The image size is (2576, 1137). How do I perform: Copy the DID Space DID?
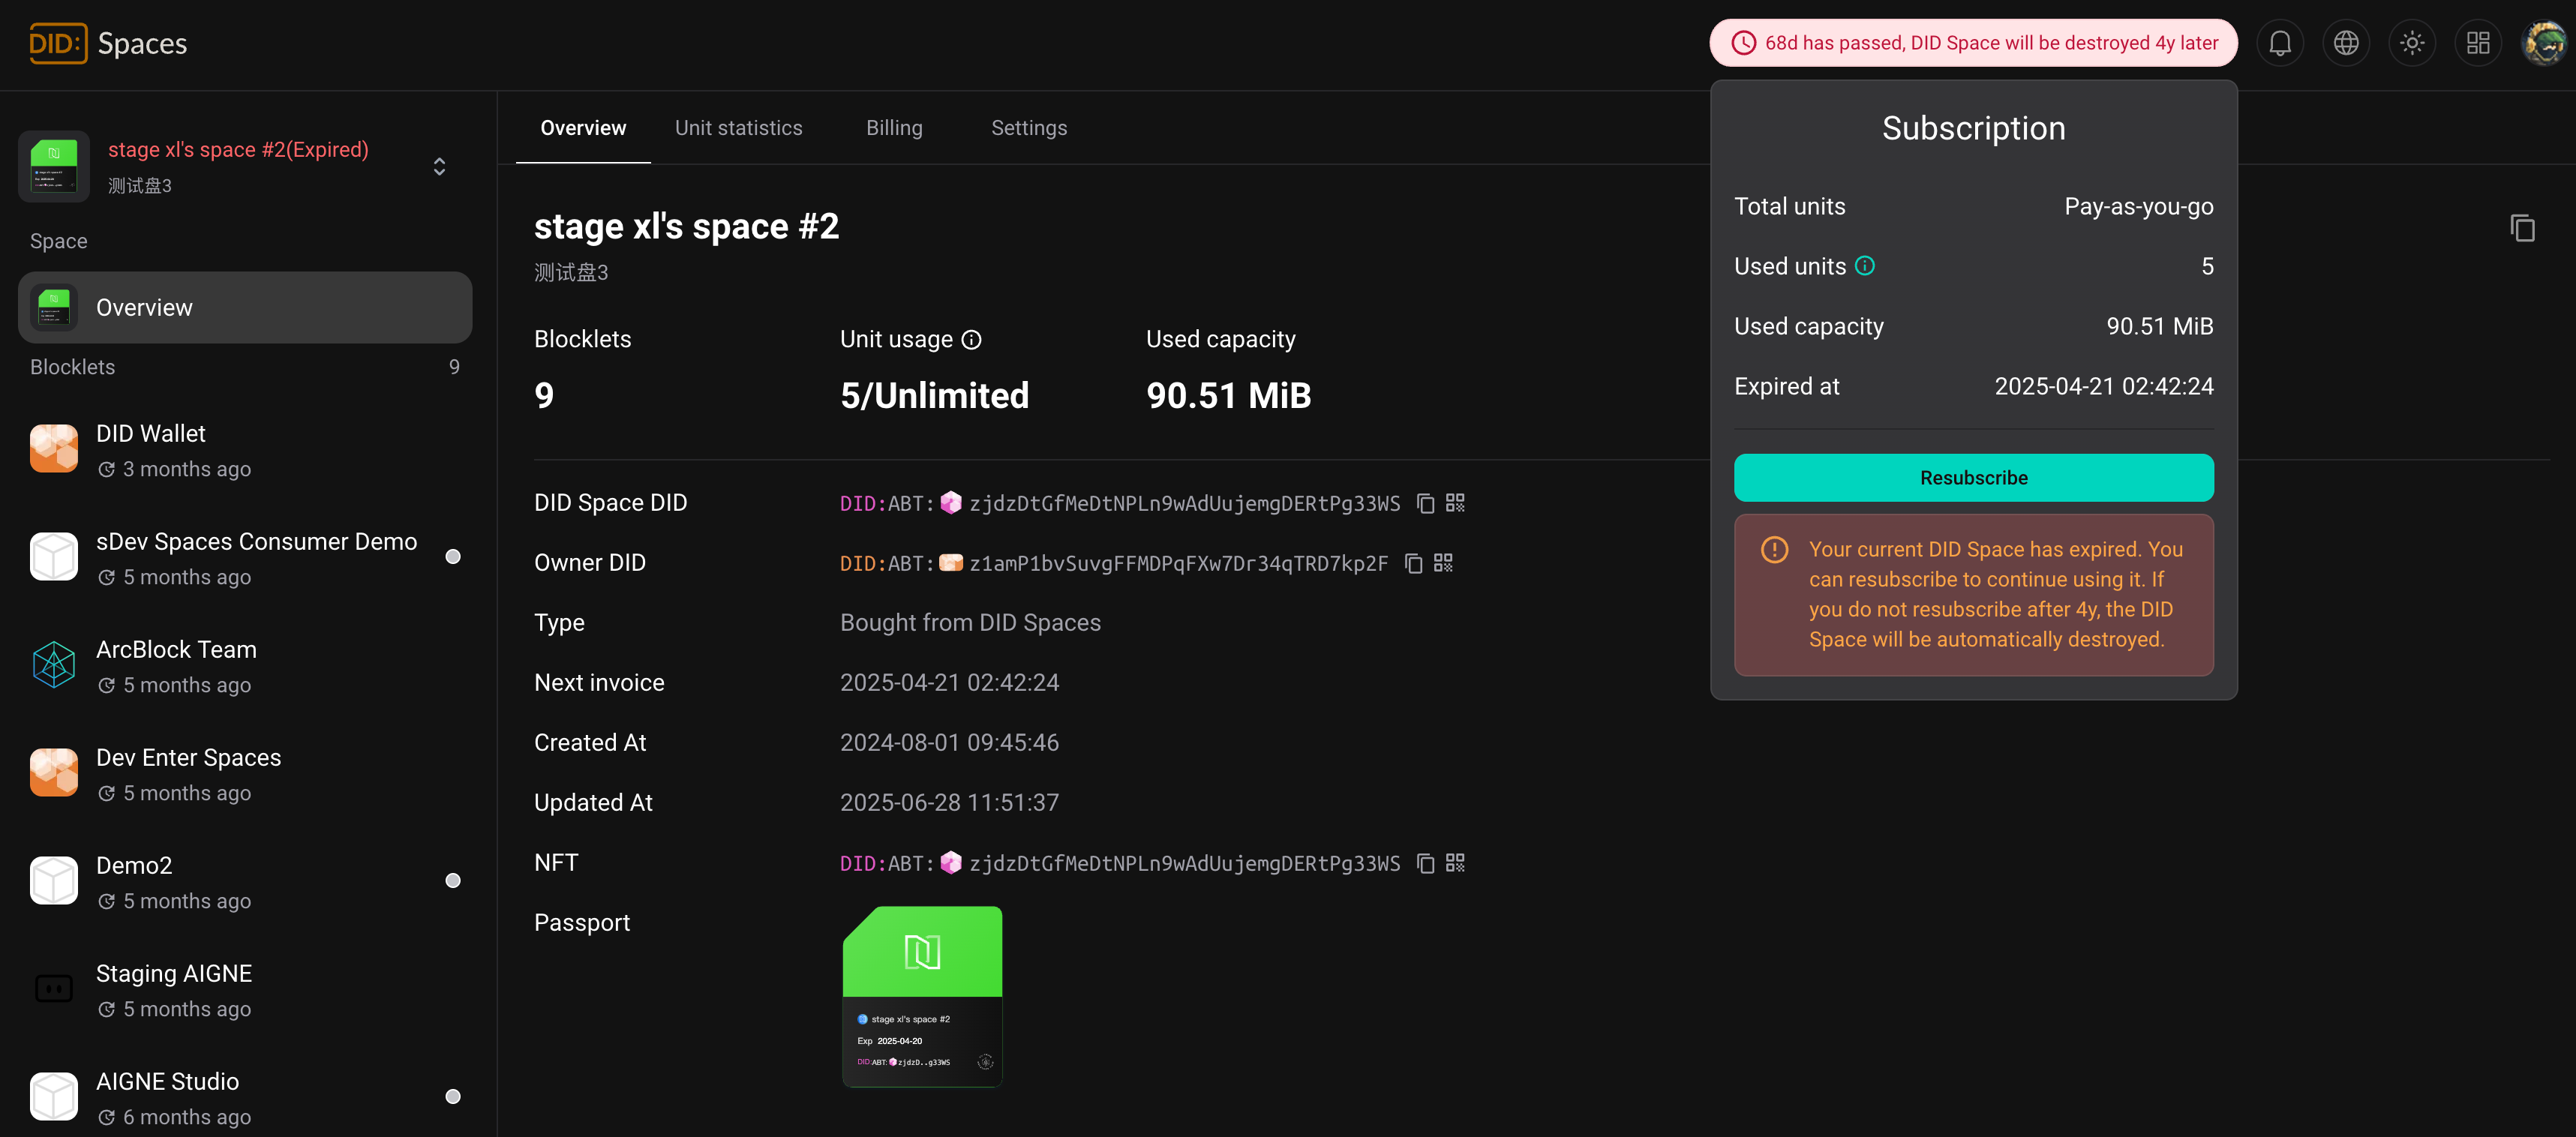pyautogui.click(x=1425, y=503)
